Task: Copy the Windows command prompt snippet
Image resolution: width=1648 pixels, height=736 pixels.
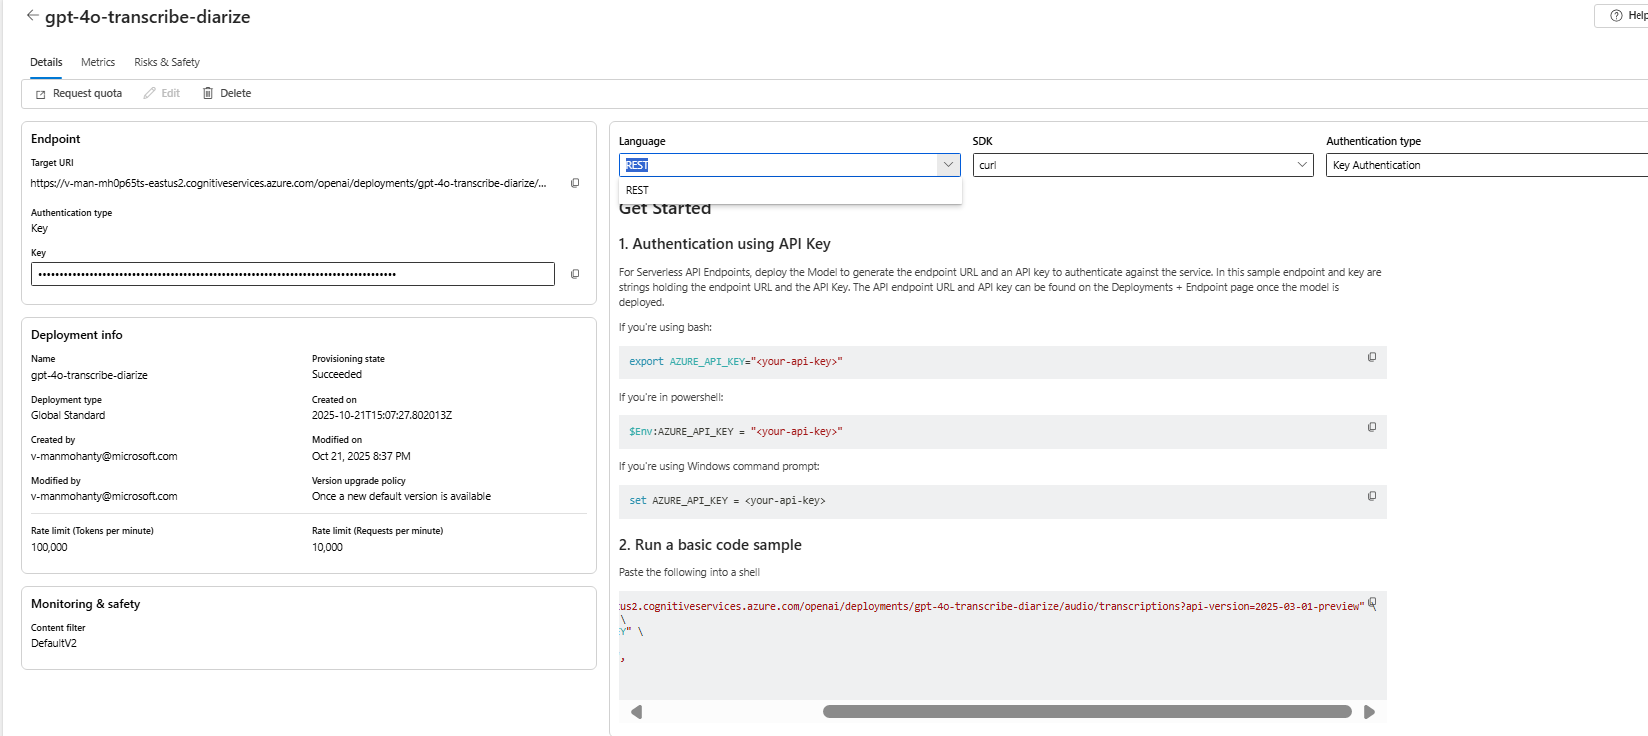Action: pyautogui.click(x=1372, y=496)
